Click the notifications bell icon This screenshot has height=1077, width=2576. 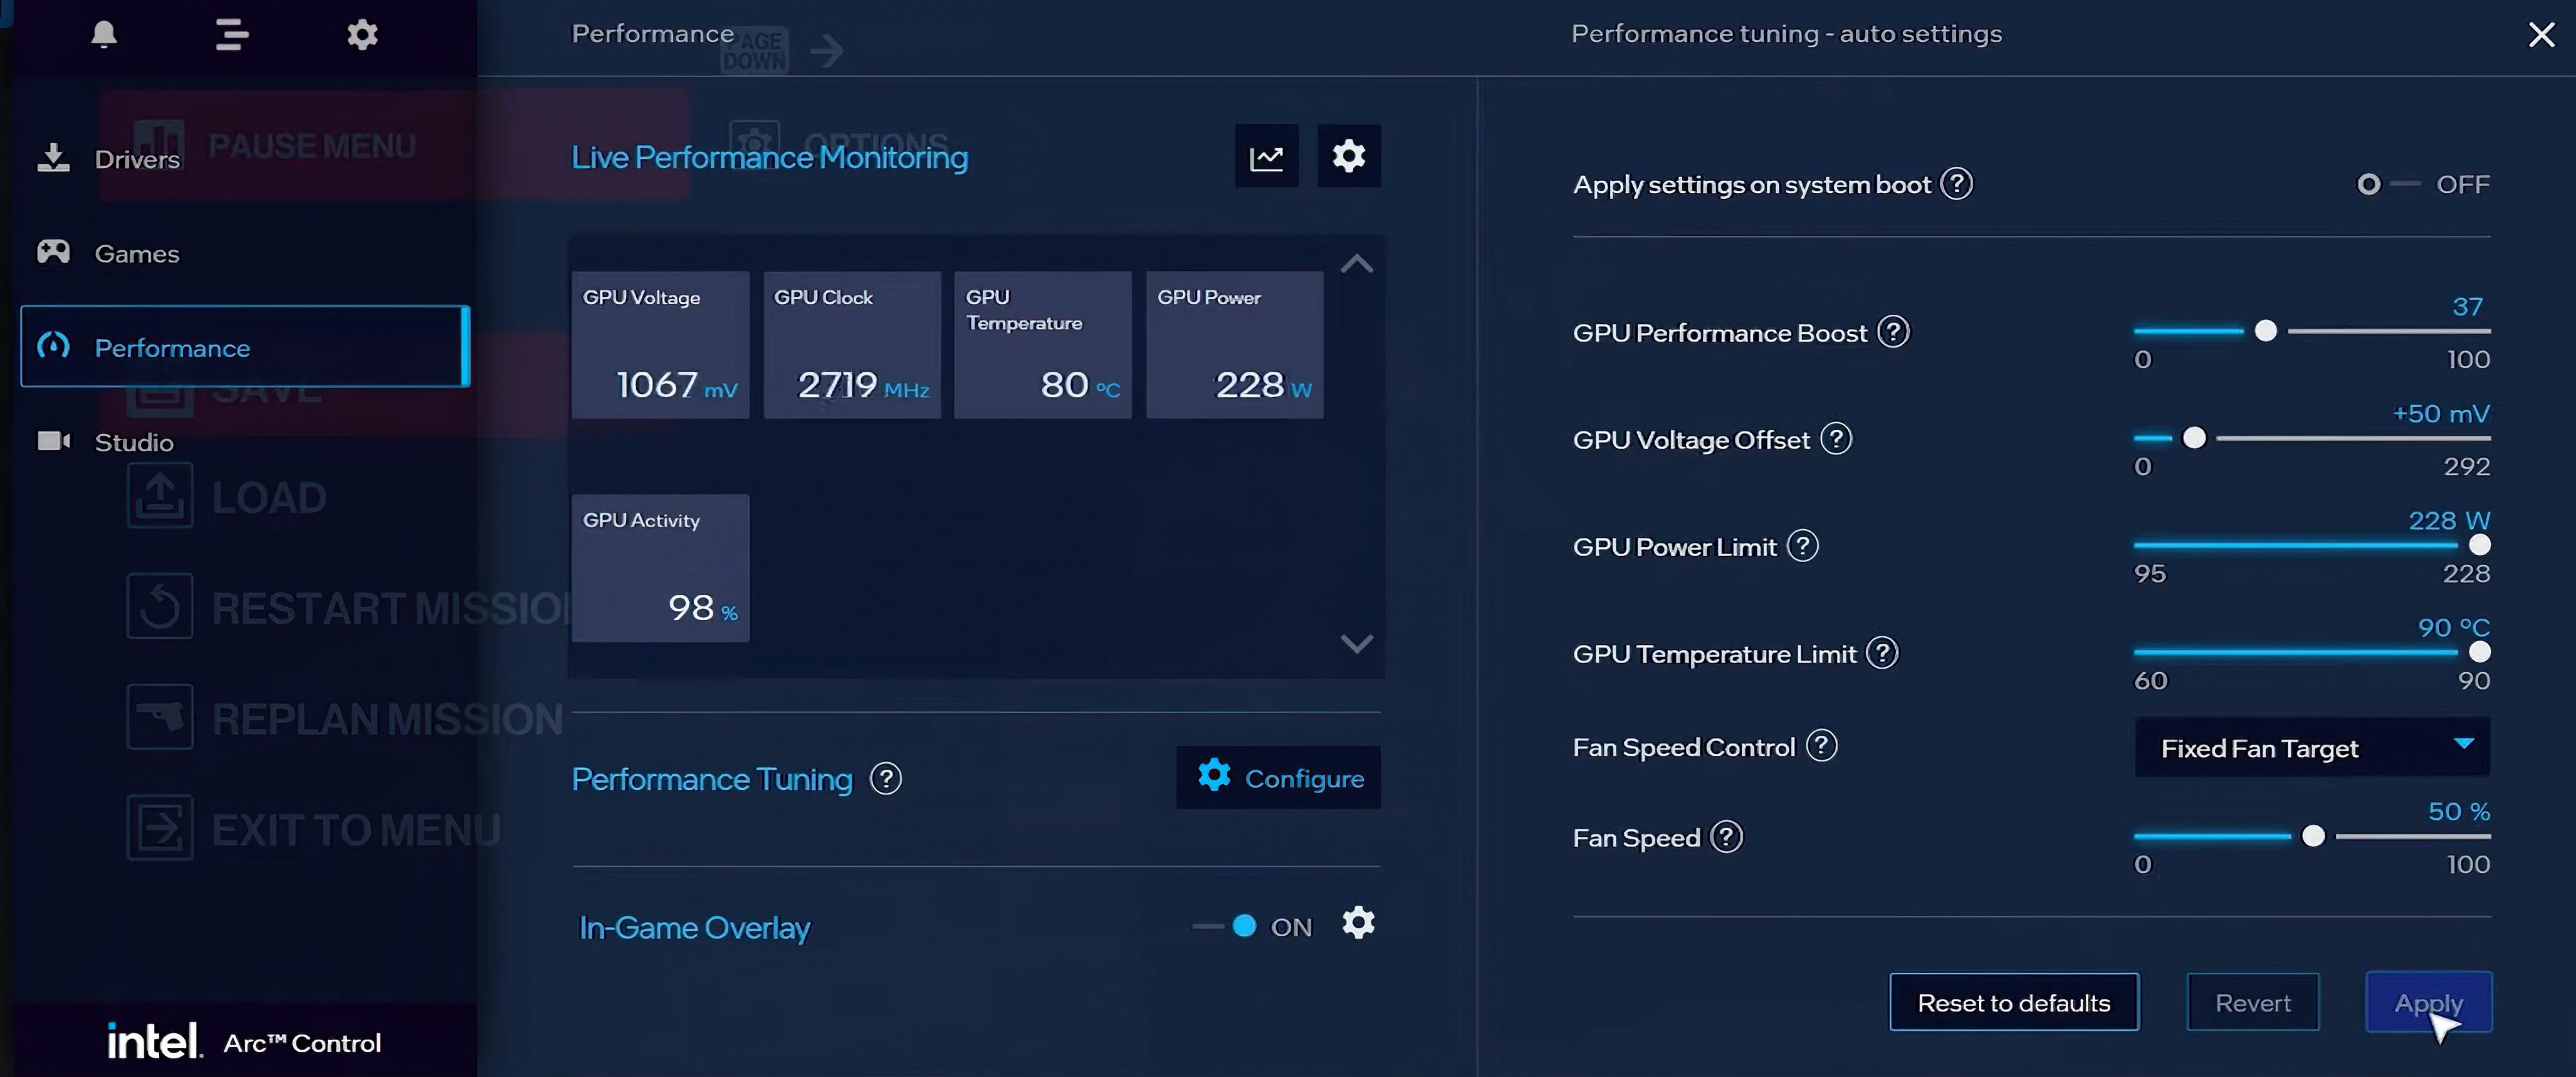click(x=104, y=35)
